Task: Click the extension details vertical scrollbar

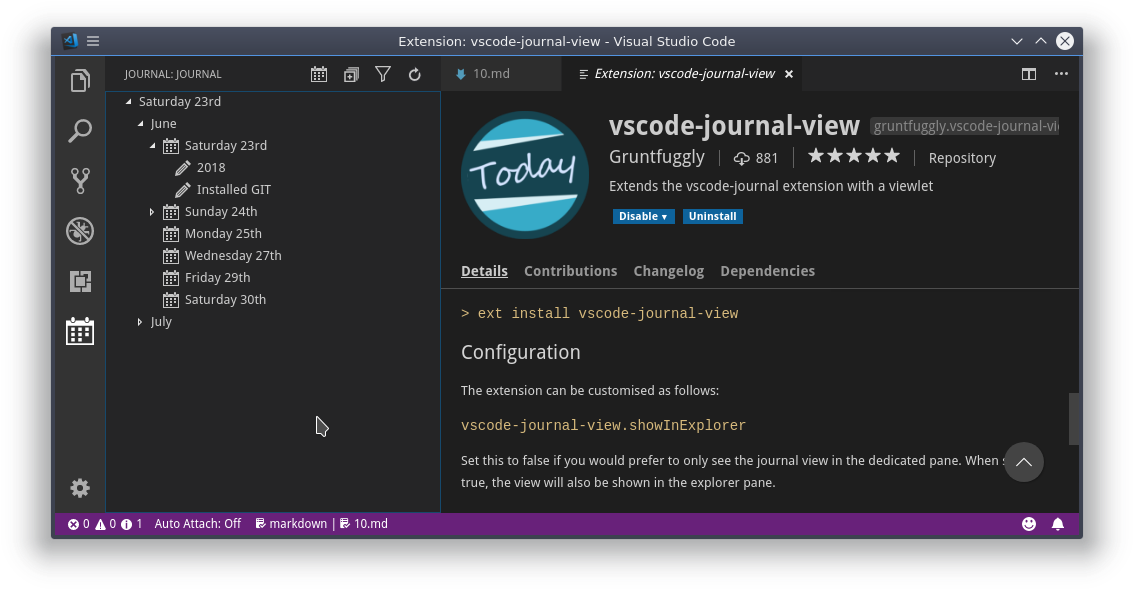Action: pos(1074,419)
